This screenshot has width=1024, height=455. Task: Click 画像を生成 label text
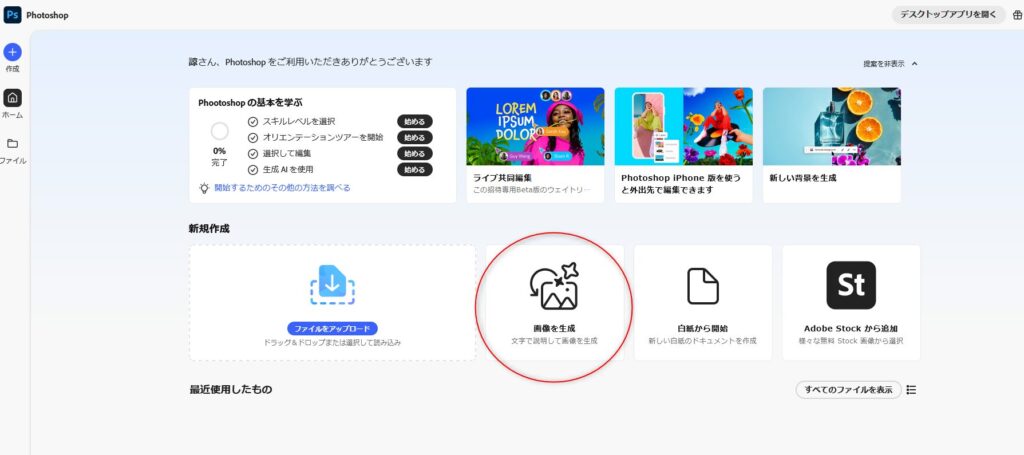click(x=554, y=328)
